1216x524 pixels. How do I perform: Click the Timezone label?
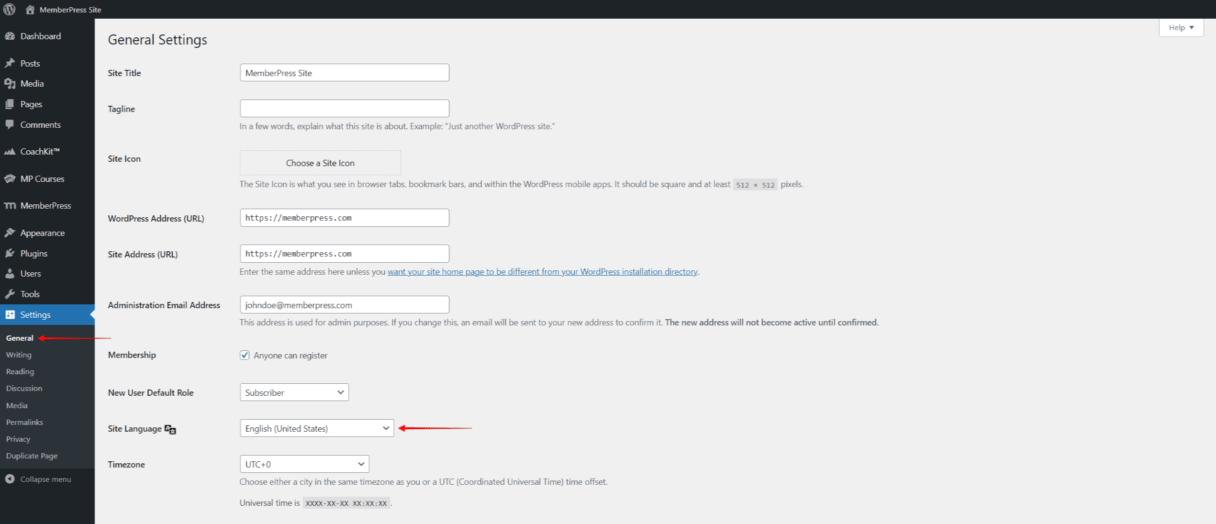(x=126, y=464)
